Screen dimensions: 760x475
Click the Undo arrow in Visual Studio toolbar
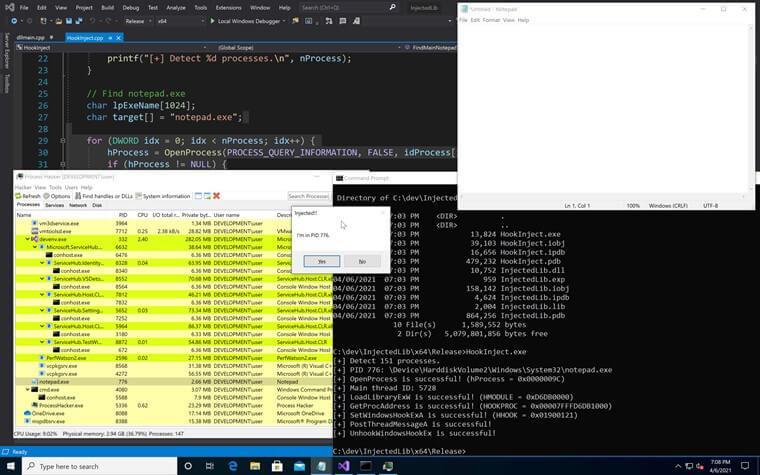[x=93, y=21]
